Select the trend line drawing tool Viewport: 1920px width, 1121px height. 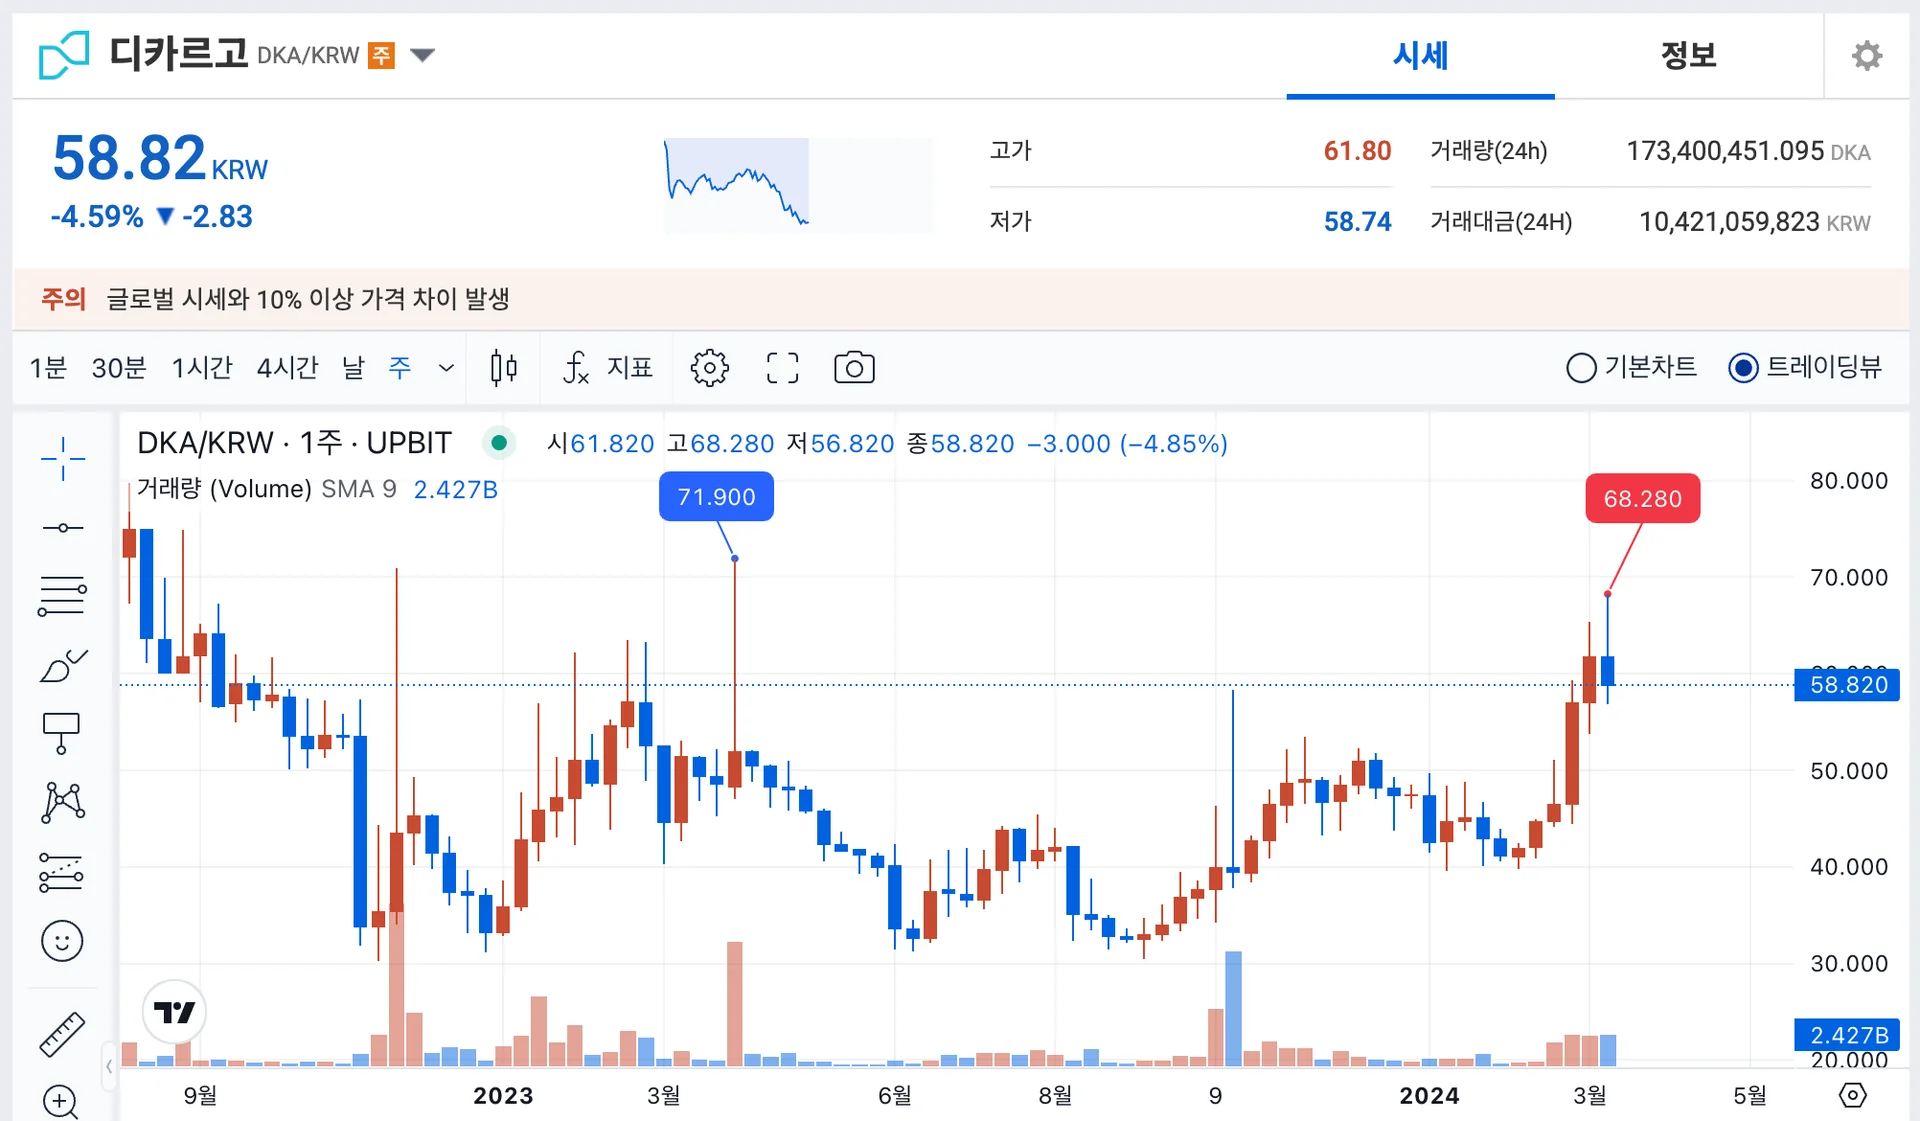click(x=62, y=527)
